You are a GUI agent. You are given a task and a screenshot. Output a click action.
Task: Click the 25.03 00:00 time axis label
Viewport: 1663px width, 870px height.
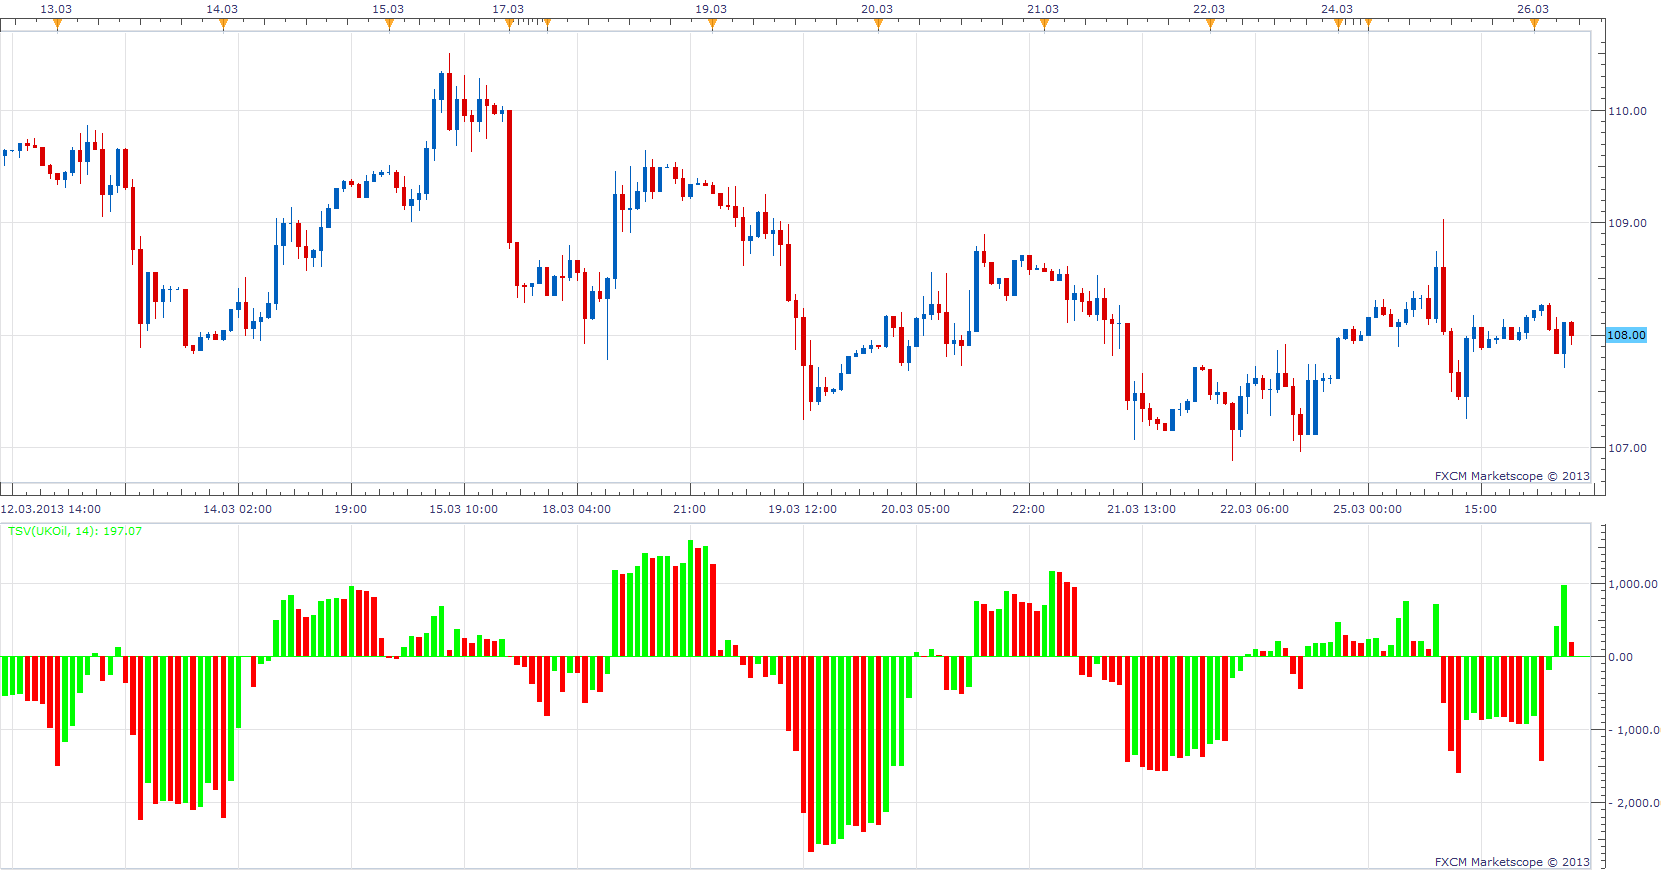pyautogui.click(x=1367, y=509)
